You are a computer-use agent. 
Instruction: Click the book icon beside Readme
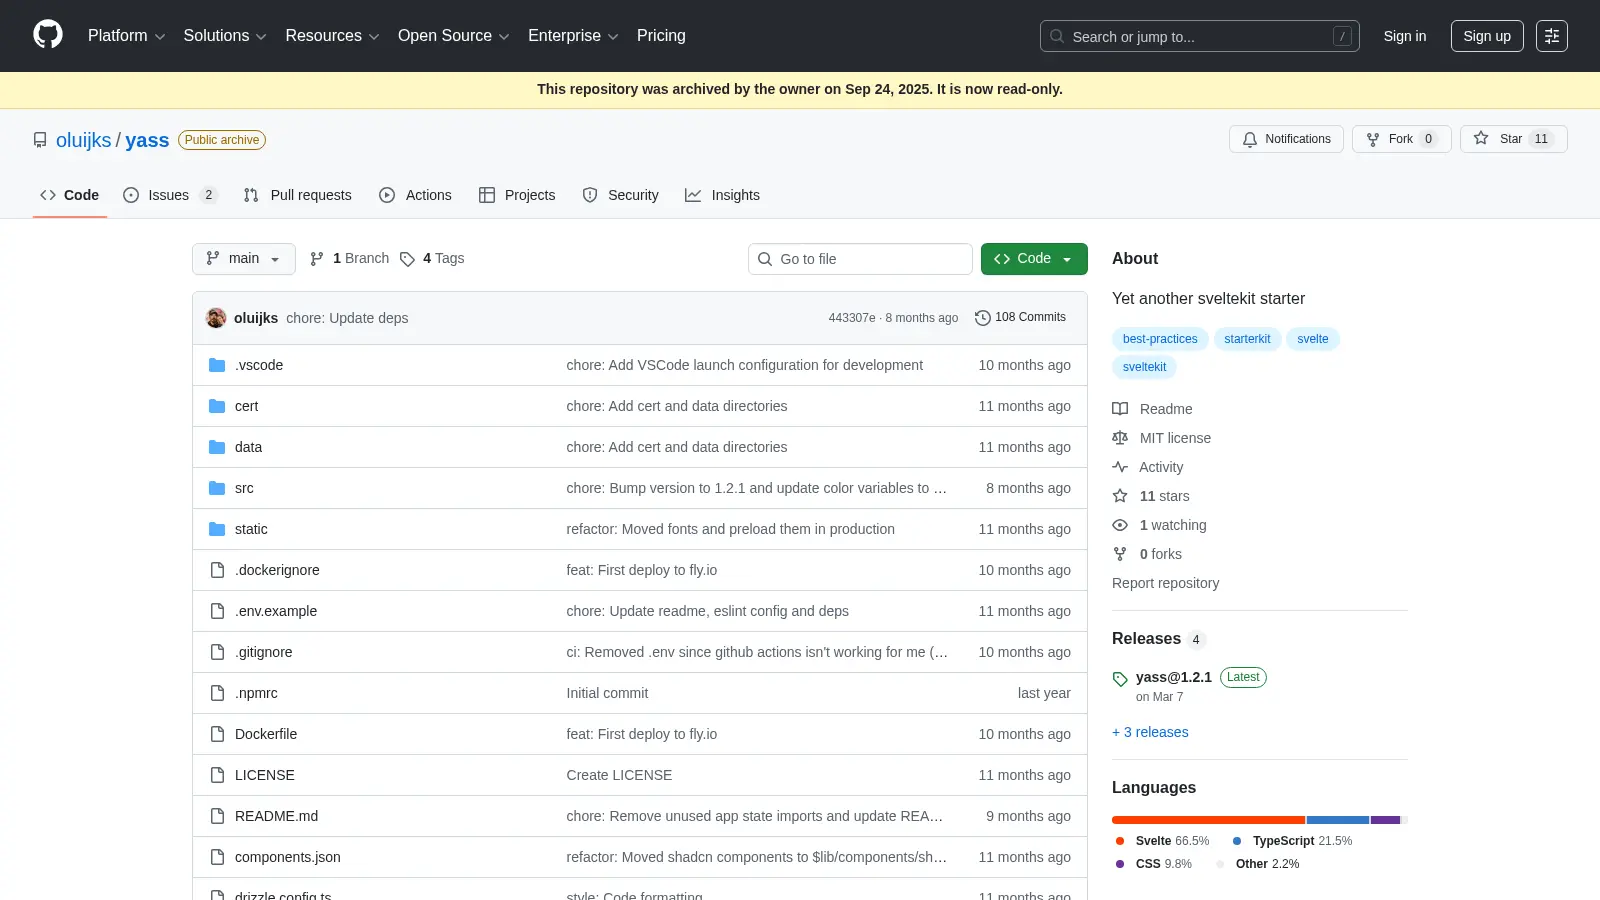pos(1120,409)
